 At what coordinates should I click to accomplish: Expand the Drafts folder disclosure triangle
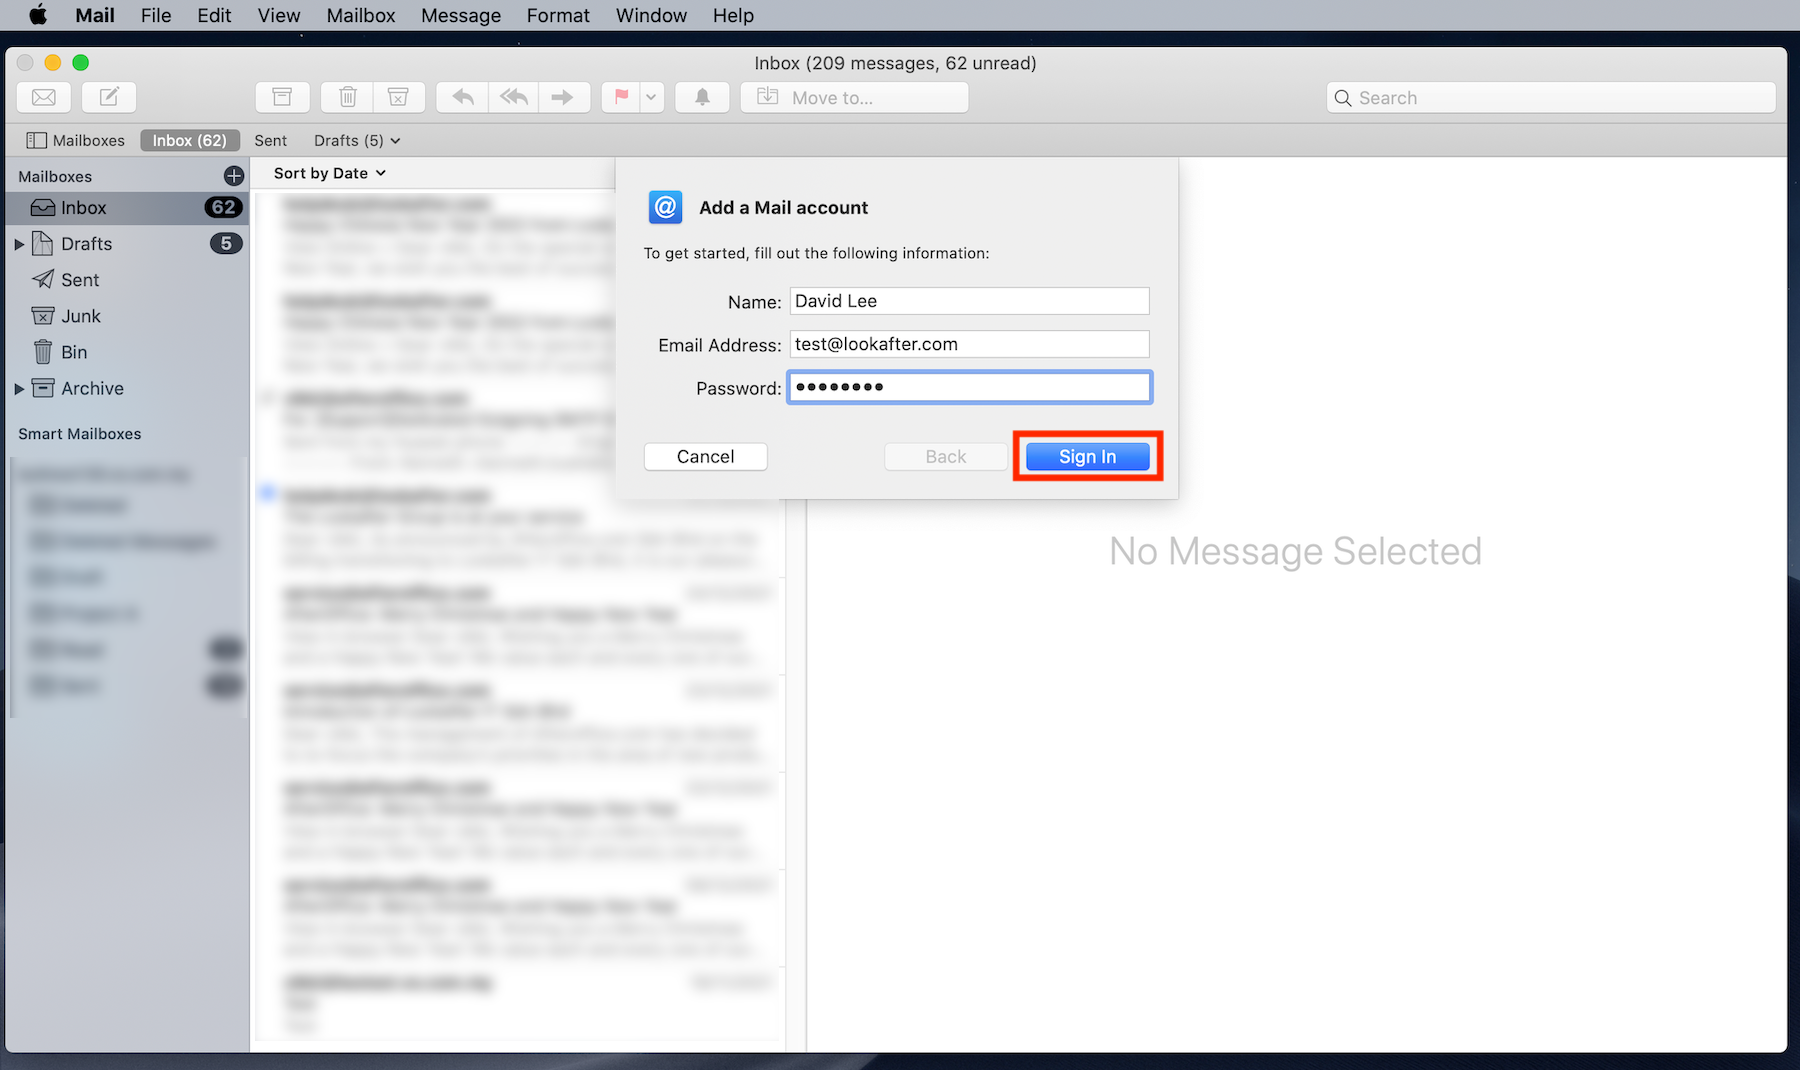pyautogui.click(x=19, y=244)
